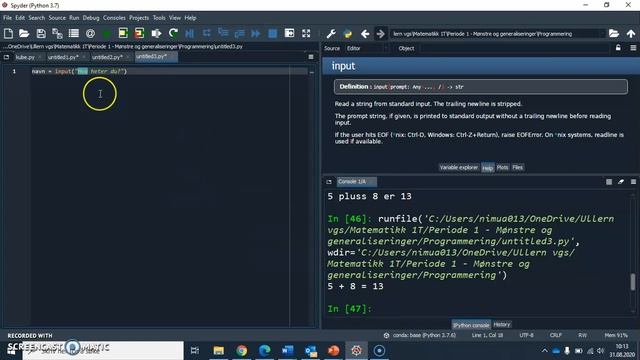The height and width of the screenshot is (360, 640).
Task: Open the editor pane options hamburger menu
Action: pyautogui.click(x=311, y=57)
